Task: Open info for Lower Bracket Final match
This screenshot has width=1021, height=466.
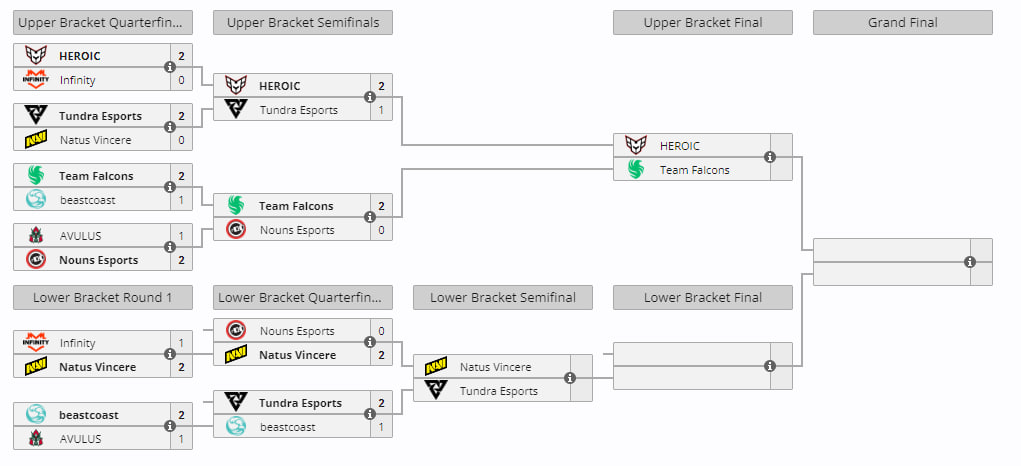Action: [770, 366]
